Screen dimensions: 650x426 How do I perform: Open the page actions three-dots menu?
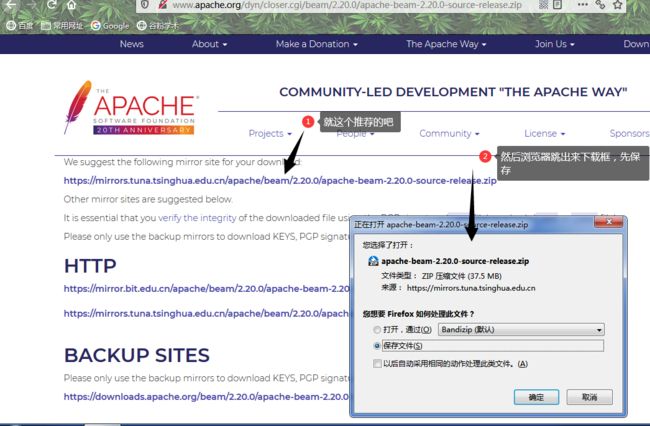tap(583, 5)
